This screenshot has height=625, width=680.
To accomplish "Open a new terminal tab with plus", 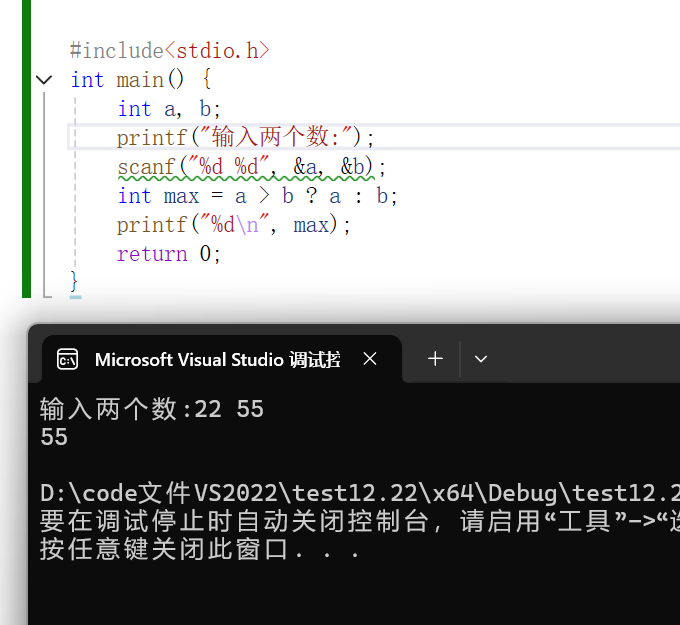I will point(435,359).
